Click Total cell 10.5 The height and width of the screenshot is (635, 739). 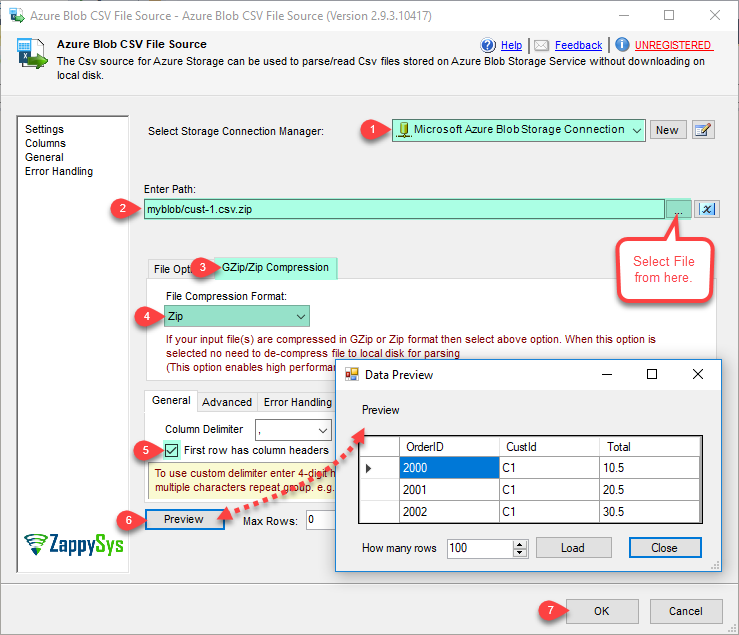(649, 468)
